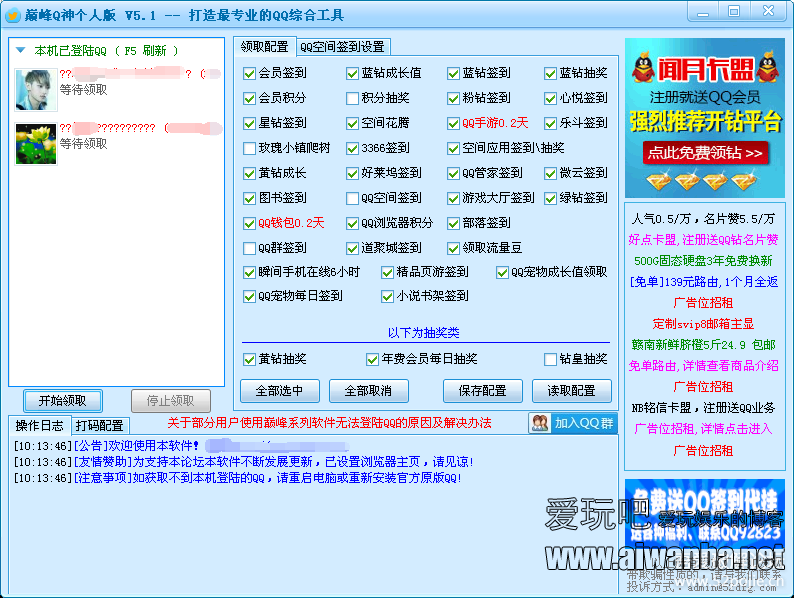Open 免单路由,详情查看商品介绍 link

click(x=703, y=366)
